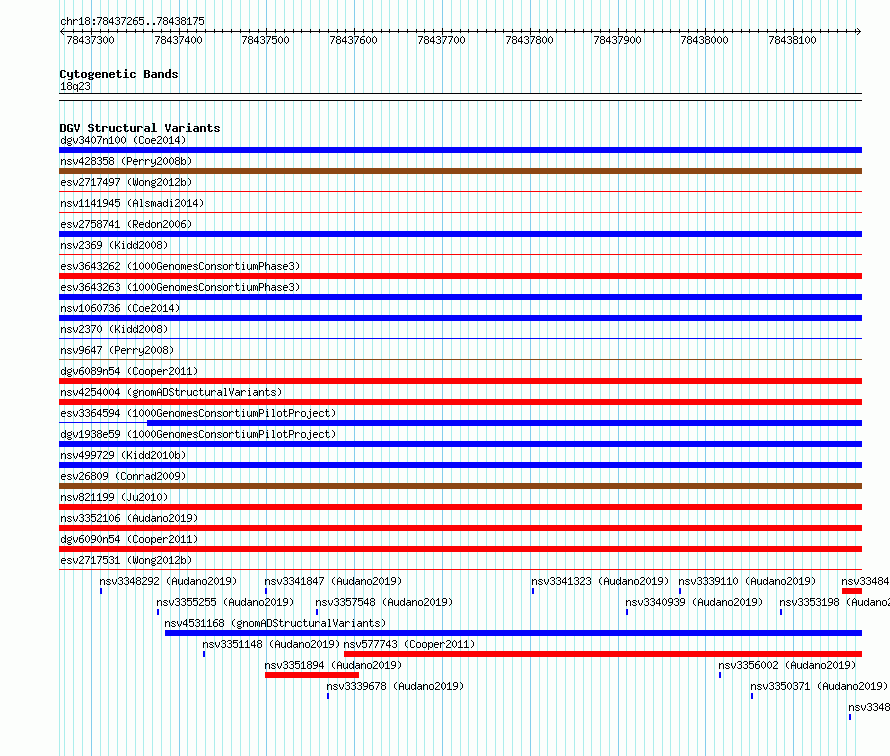Click ruler position 78437800
Screen dimensions: 890x756
pyautogui.click(x=529, y=40)
